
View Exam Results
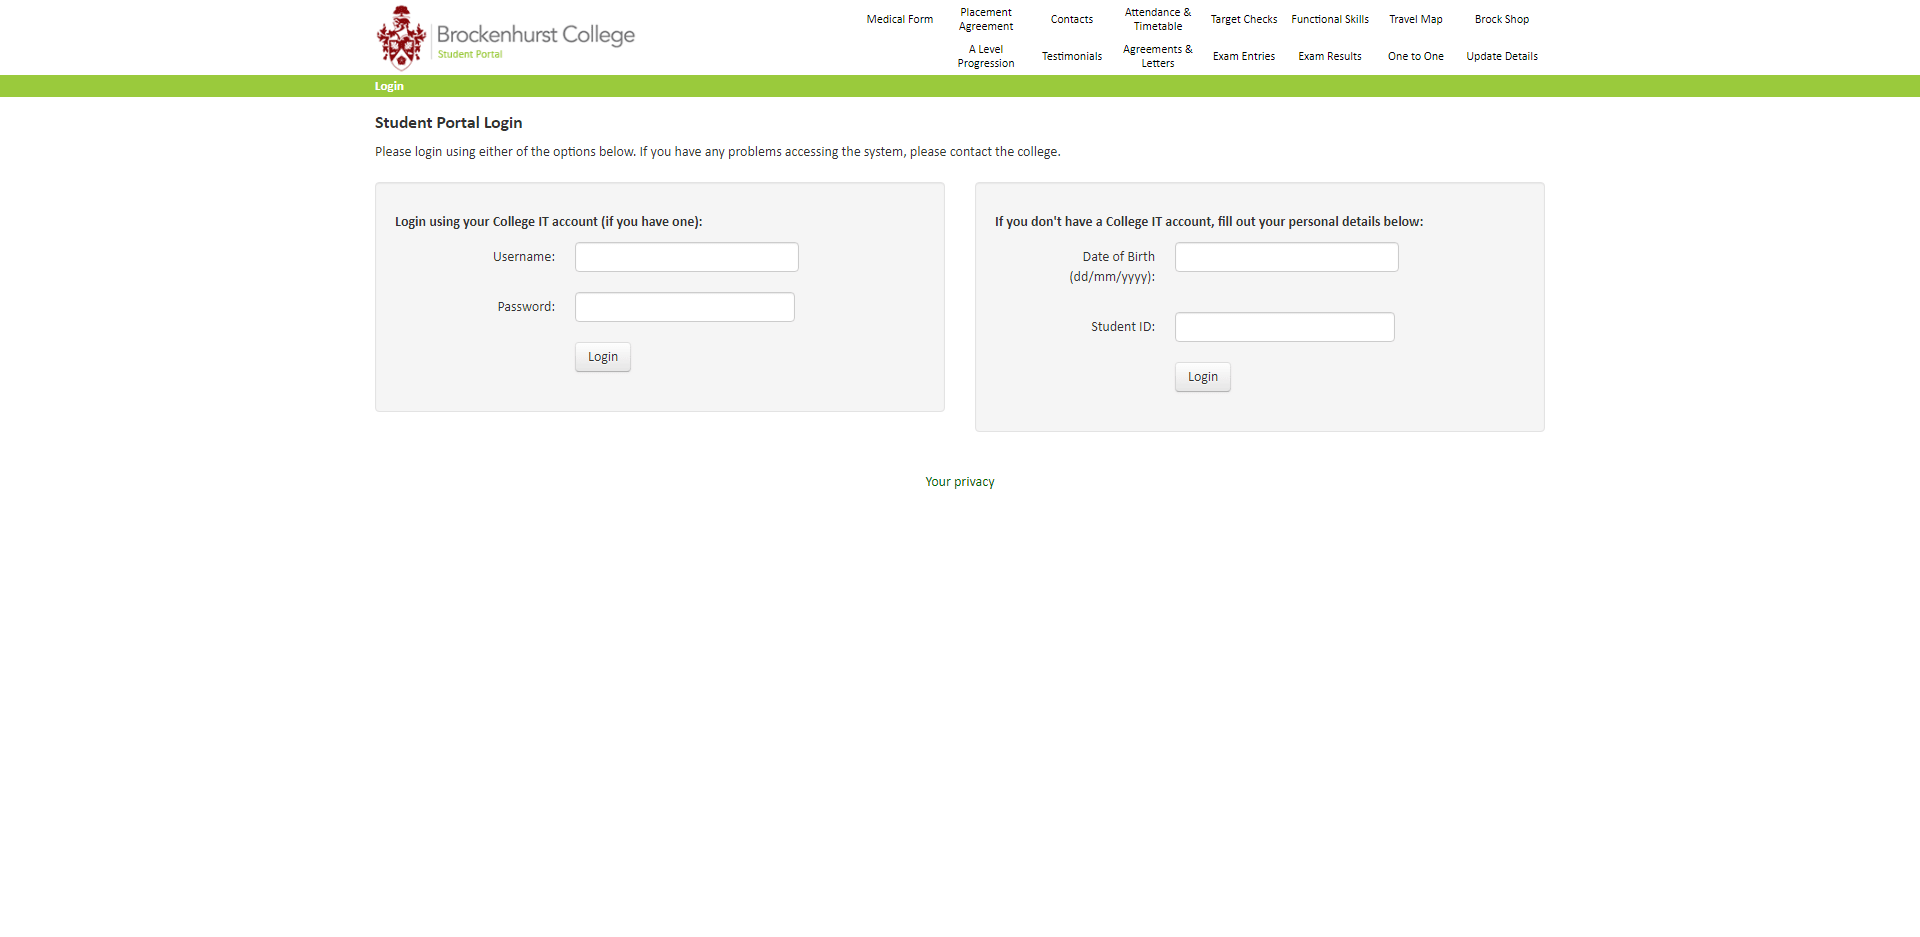pyautogui.click(x=1330, y=57)
